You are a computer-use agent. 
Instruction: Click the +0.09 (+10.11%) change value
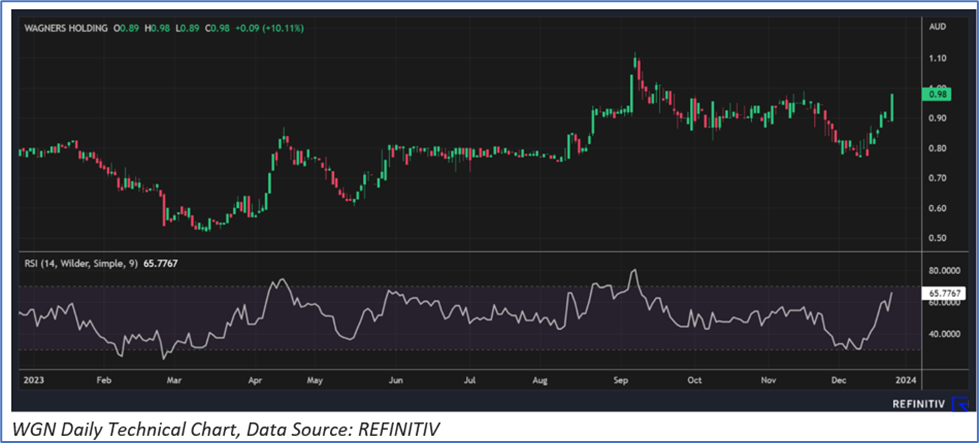pos(269,28)
